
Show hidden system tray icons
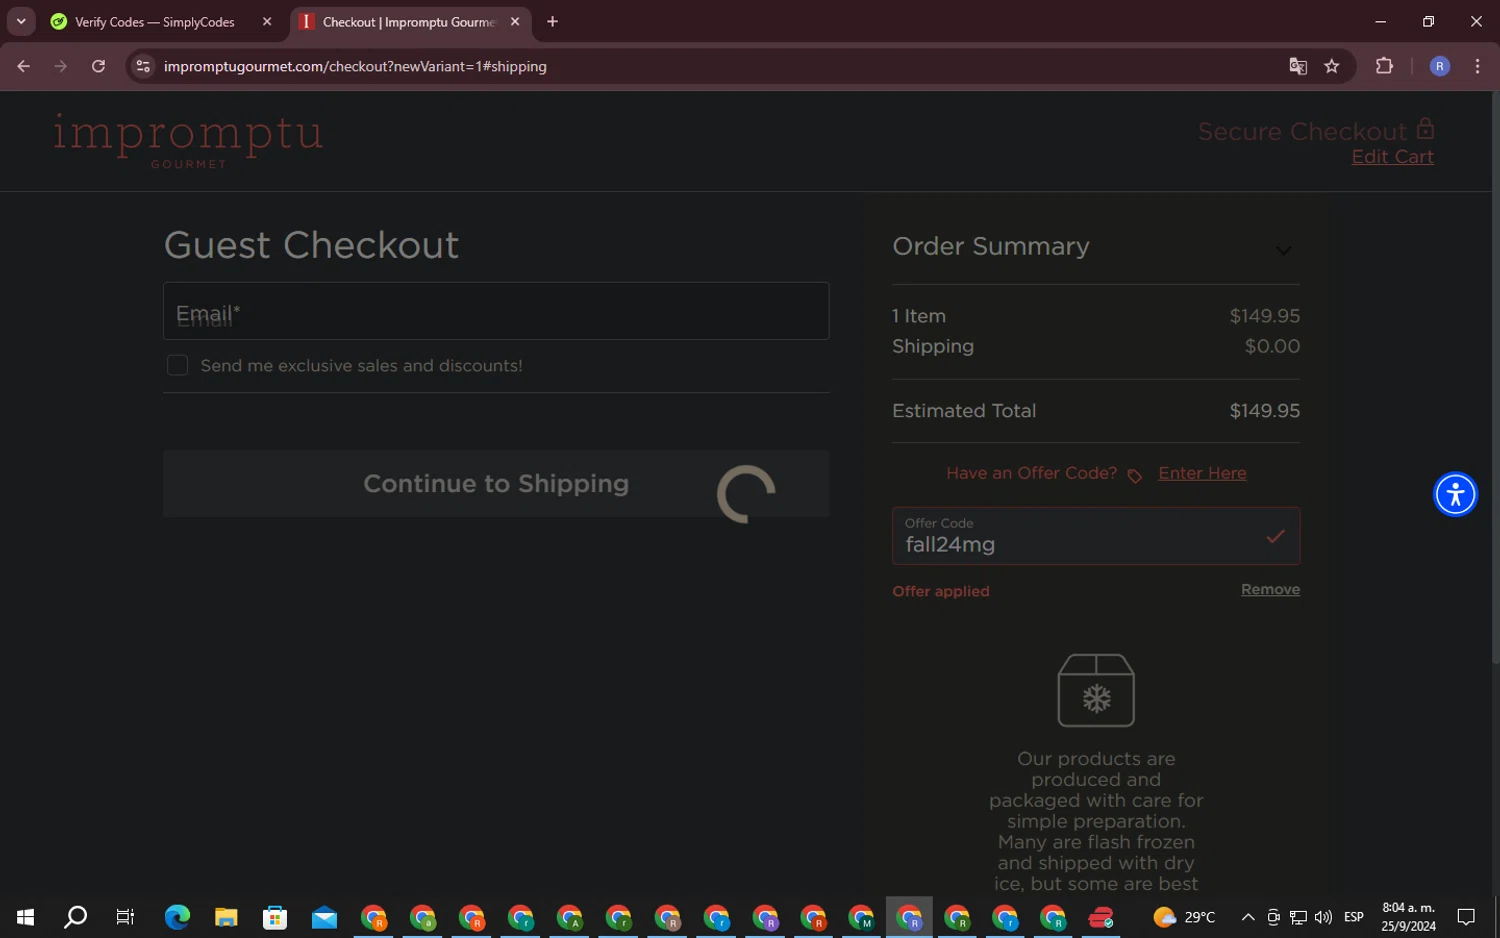(1248, 917)
